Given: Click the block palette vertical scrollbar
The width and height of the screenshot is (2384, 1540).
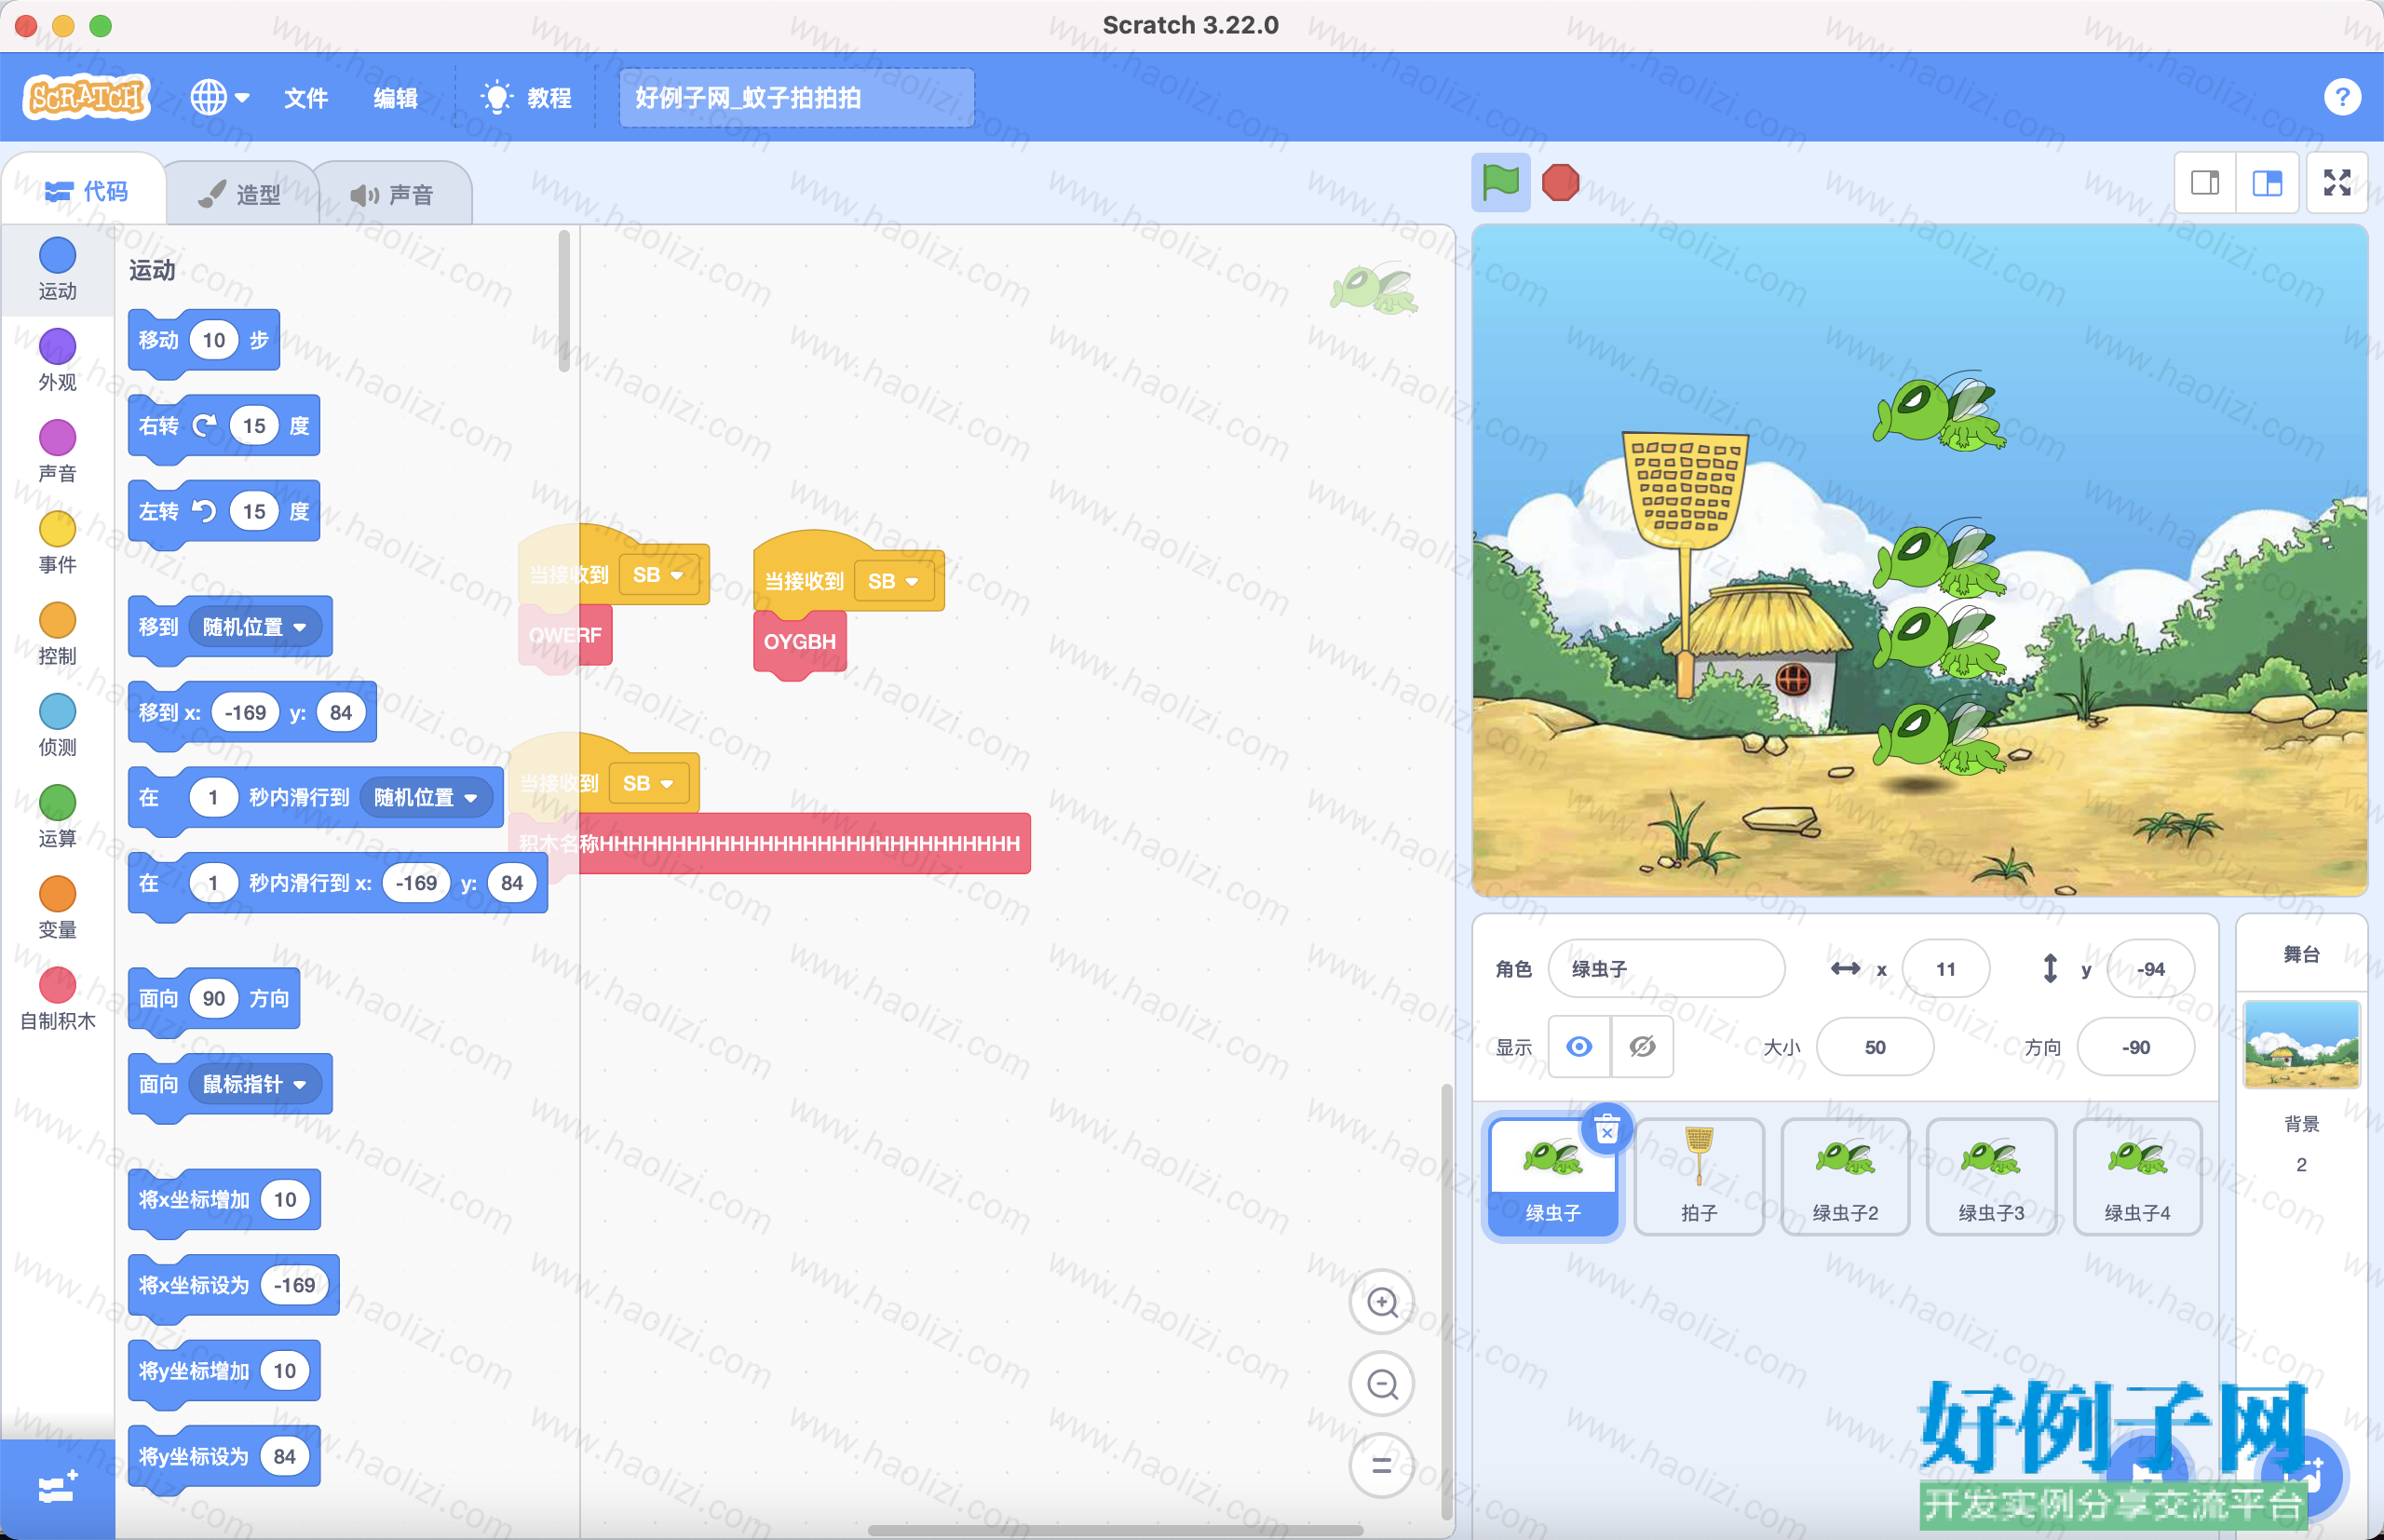Looking at the screenshot, I should (x=564, y=302).
